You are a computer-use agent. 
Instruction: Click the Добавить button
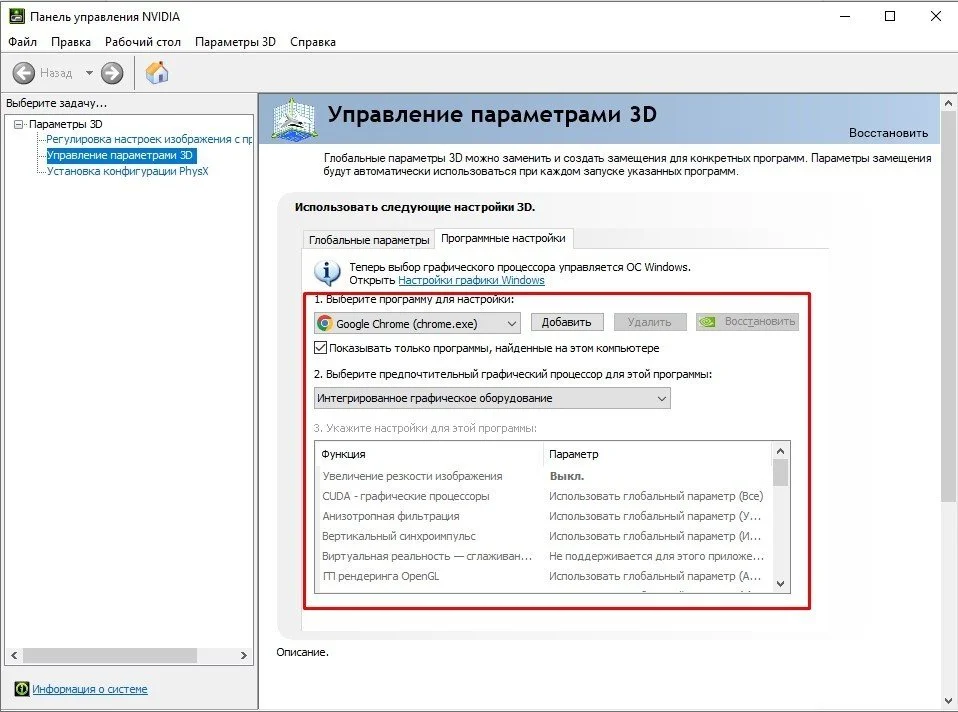(x=566, y=322)
